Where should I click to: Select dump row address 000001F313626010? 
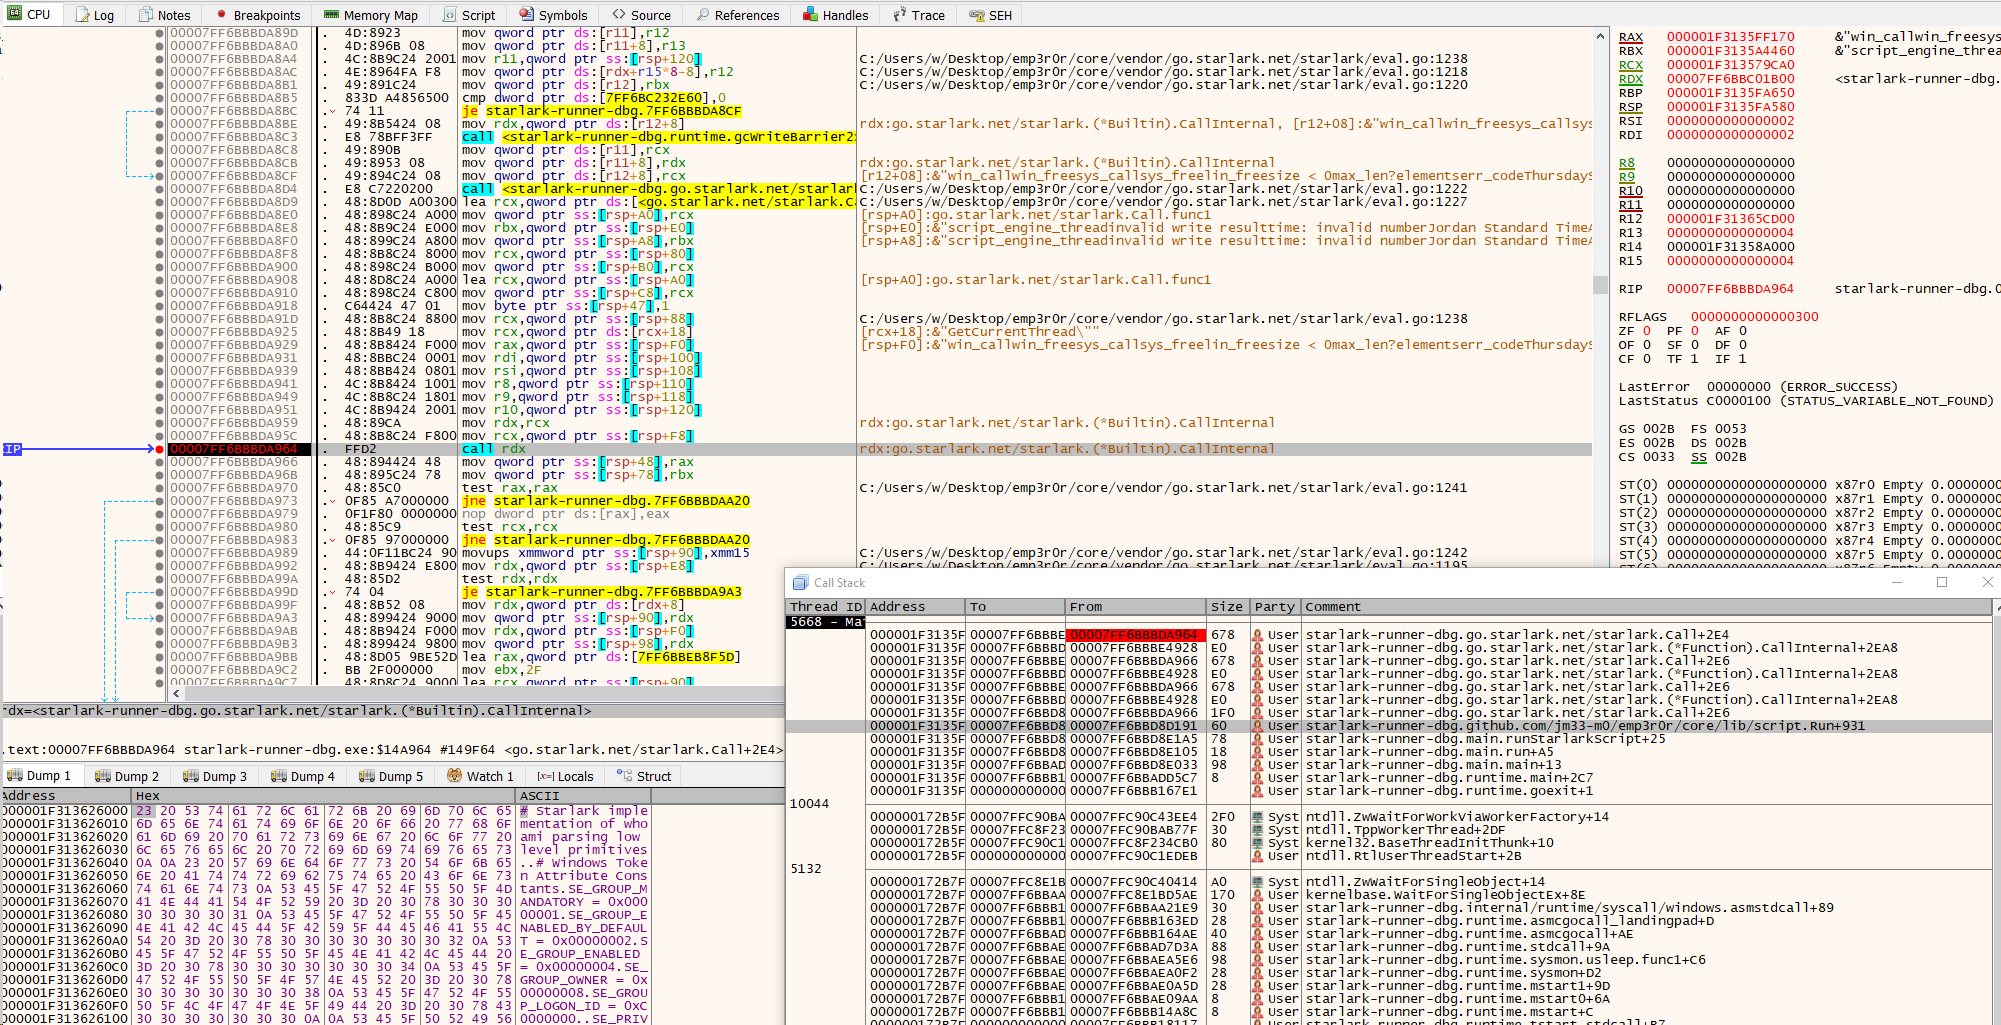point(65,824)
